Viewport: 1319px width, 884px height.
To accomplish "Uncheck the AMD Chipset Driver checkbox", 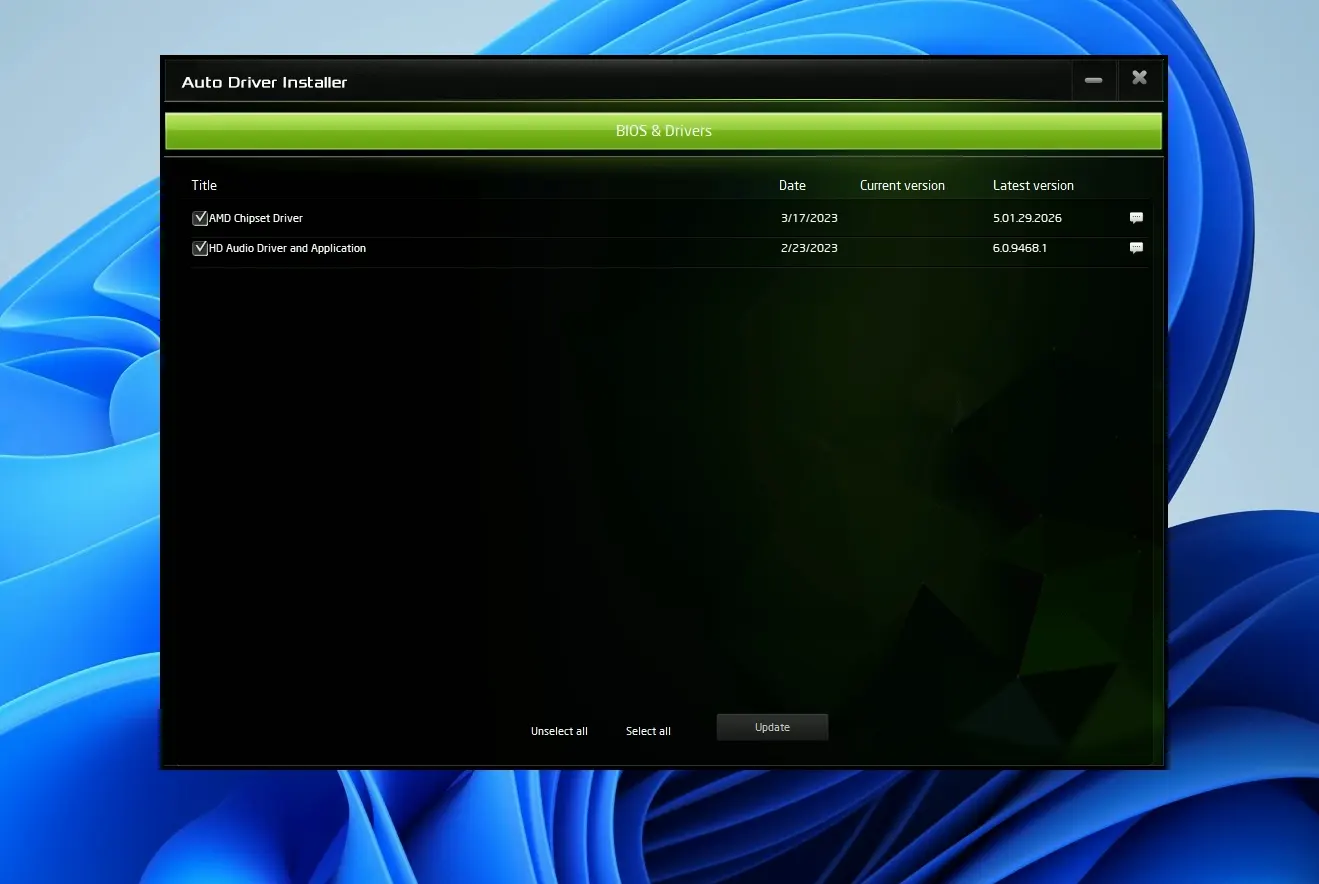I will coord(200,218).
